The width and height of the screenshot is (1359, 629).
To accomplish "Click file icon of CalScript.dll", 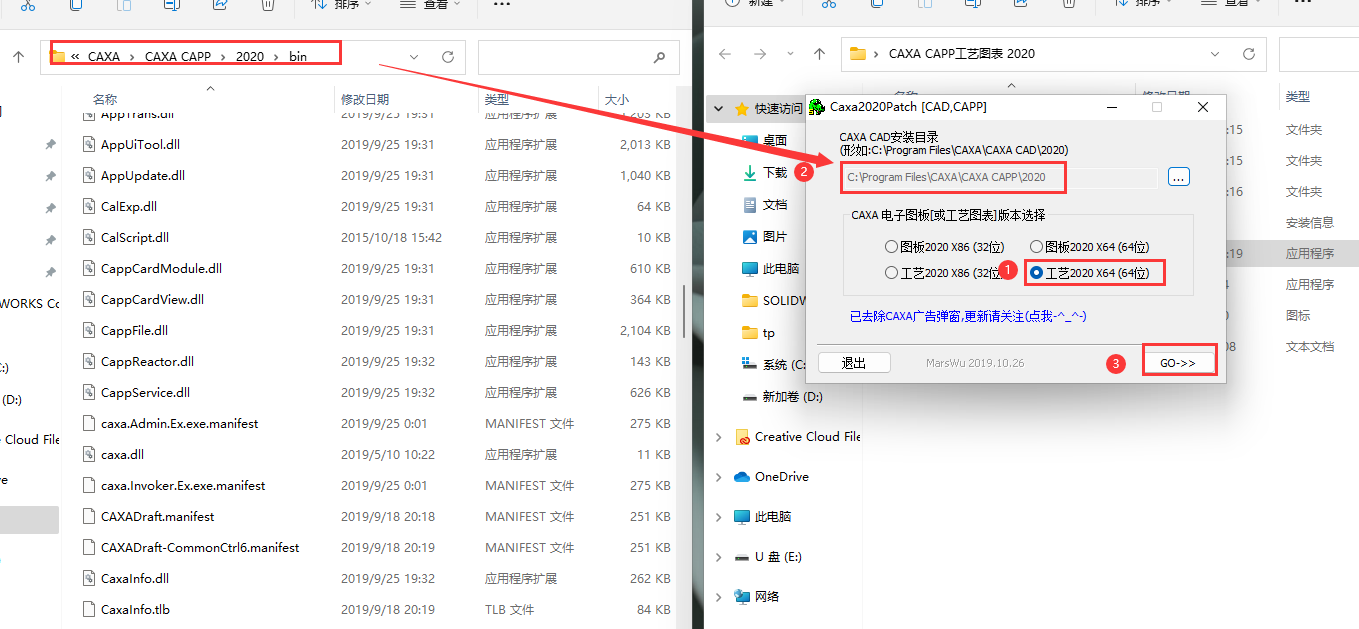I will click(89, 237).
